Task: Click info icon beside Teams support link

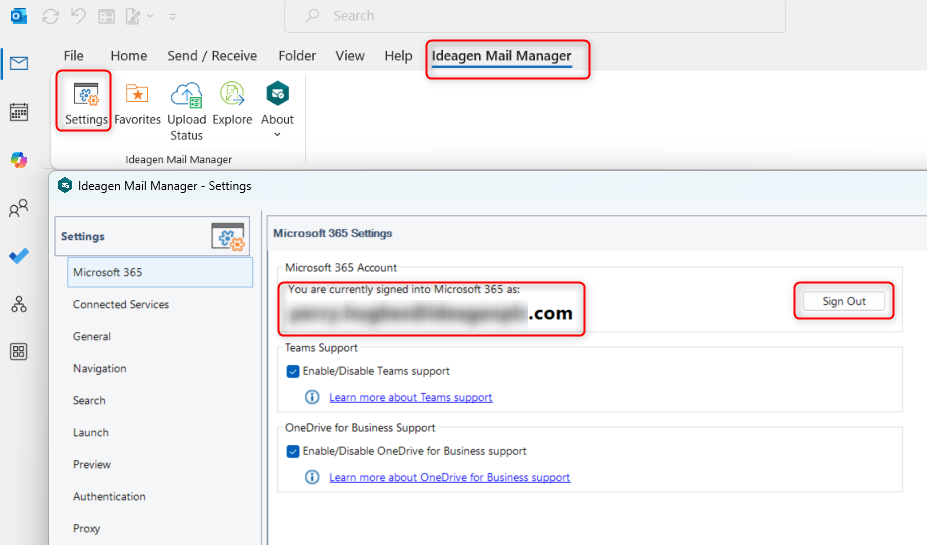Action: (312, 397)
